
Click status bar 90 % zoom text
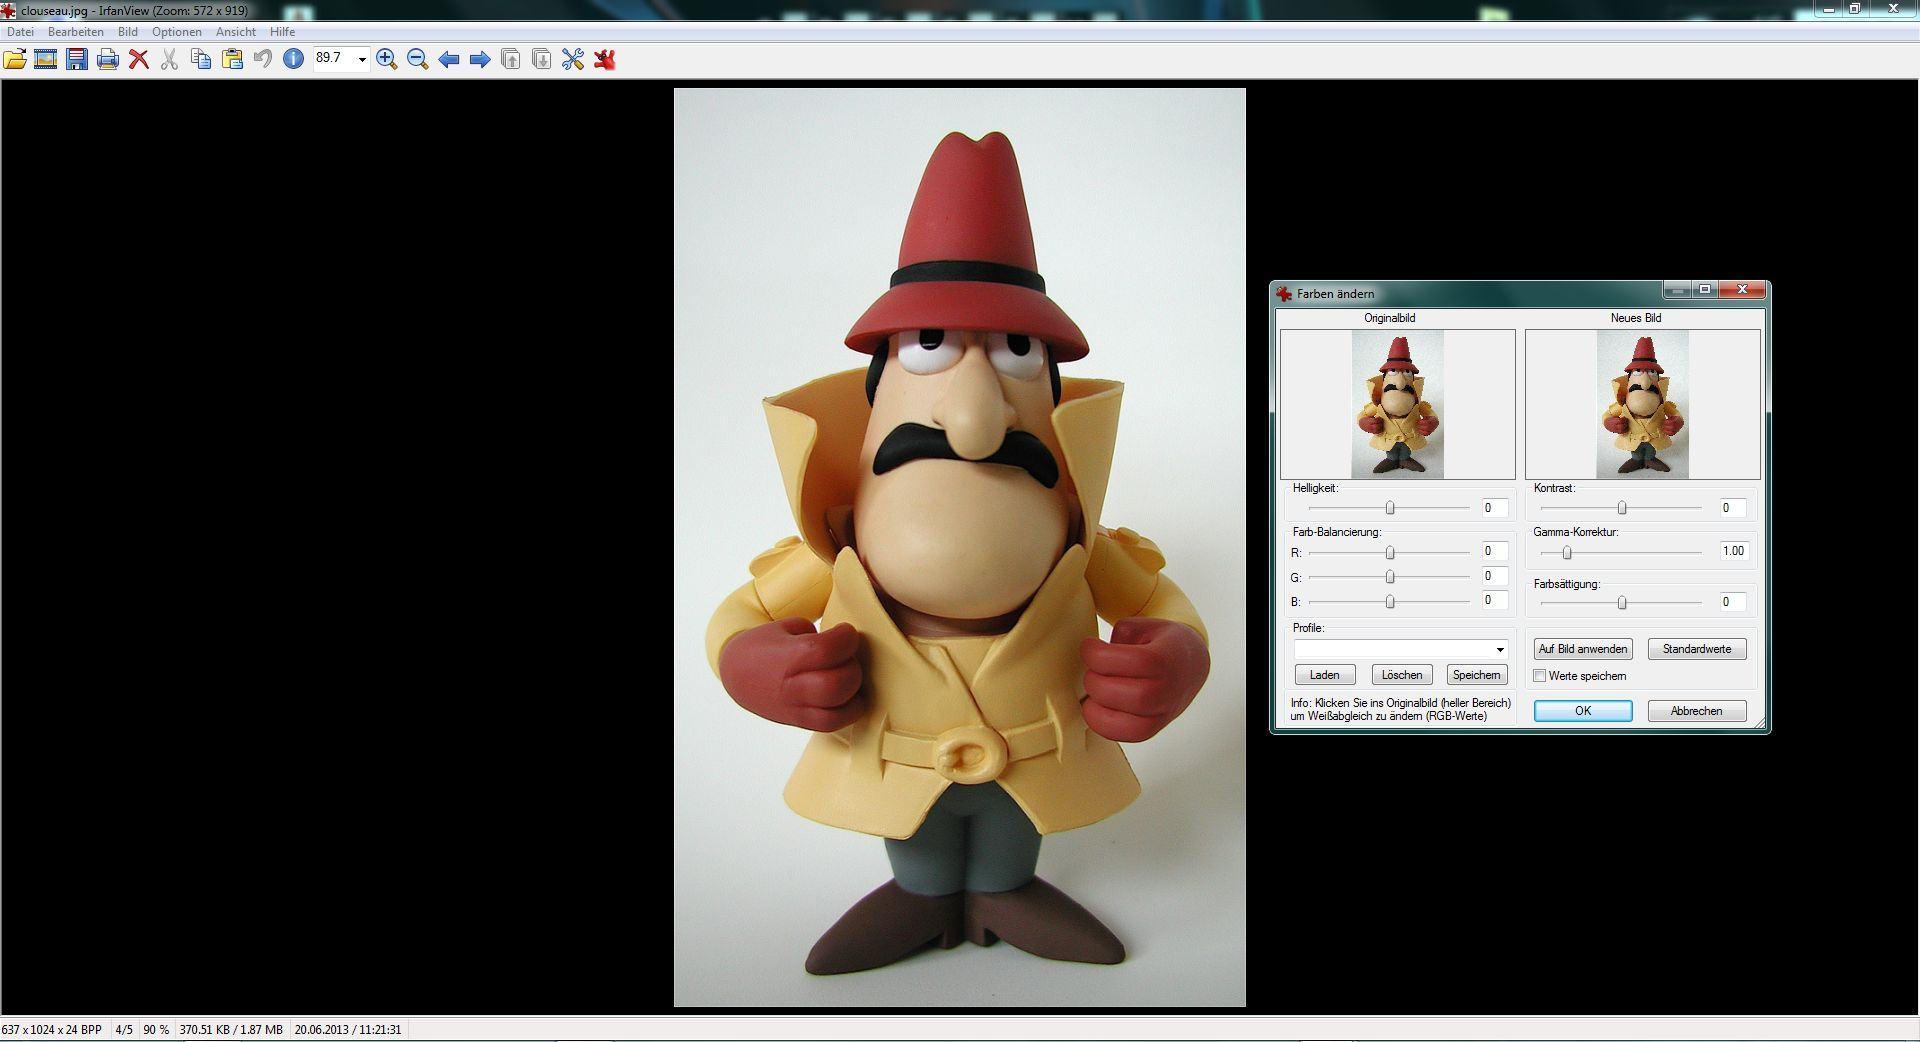point(156,1029)
